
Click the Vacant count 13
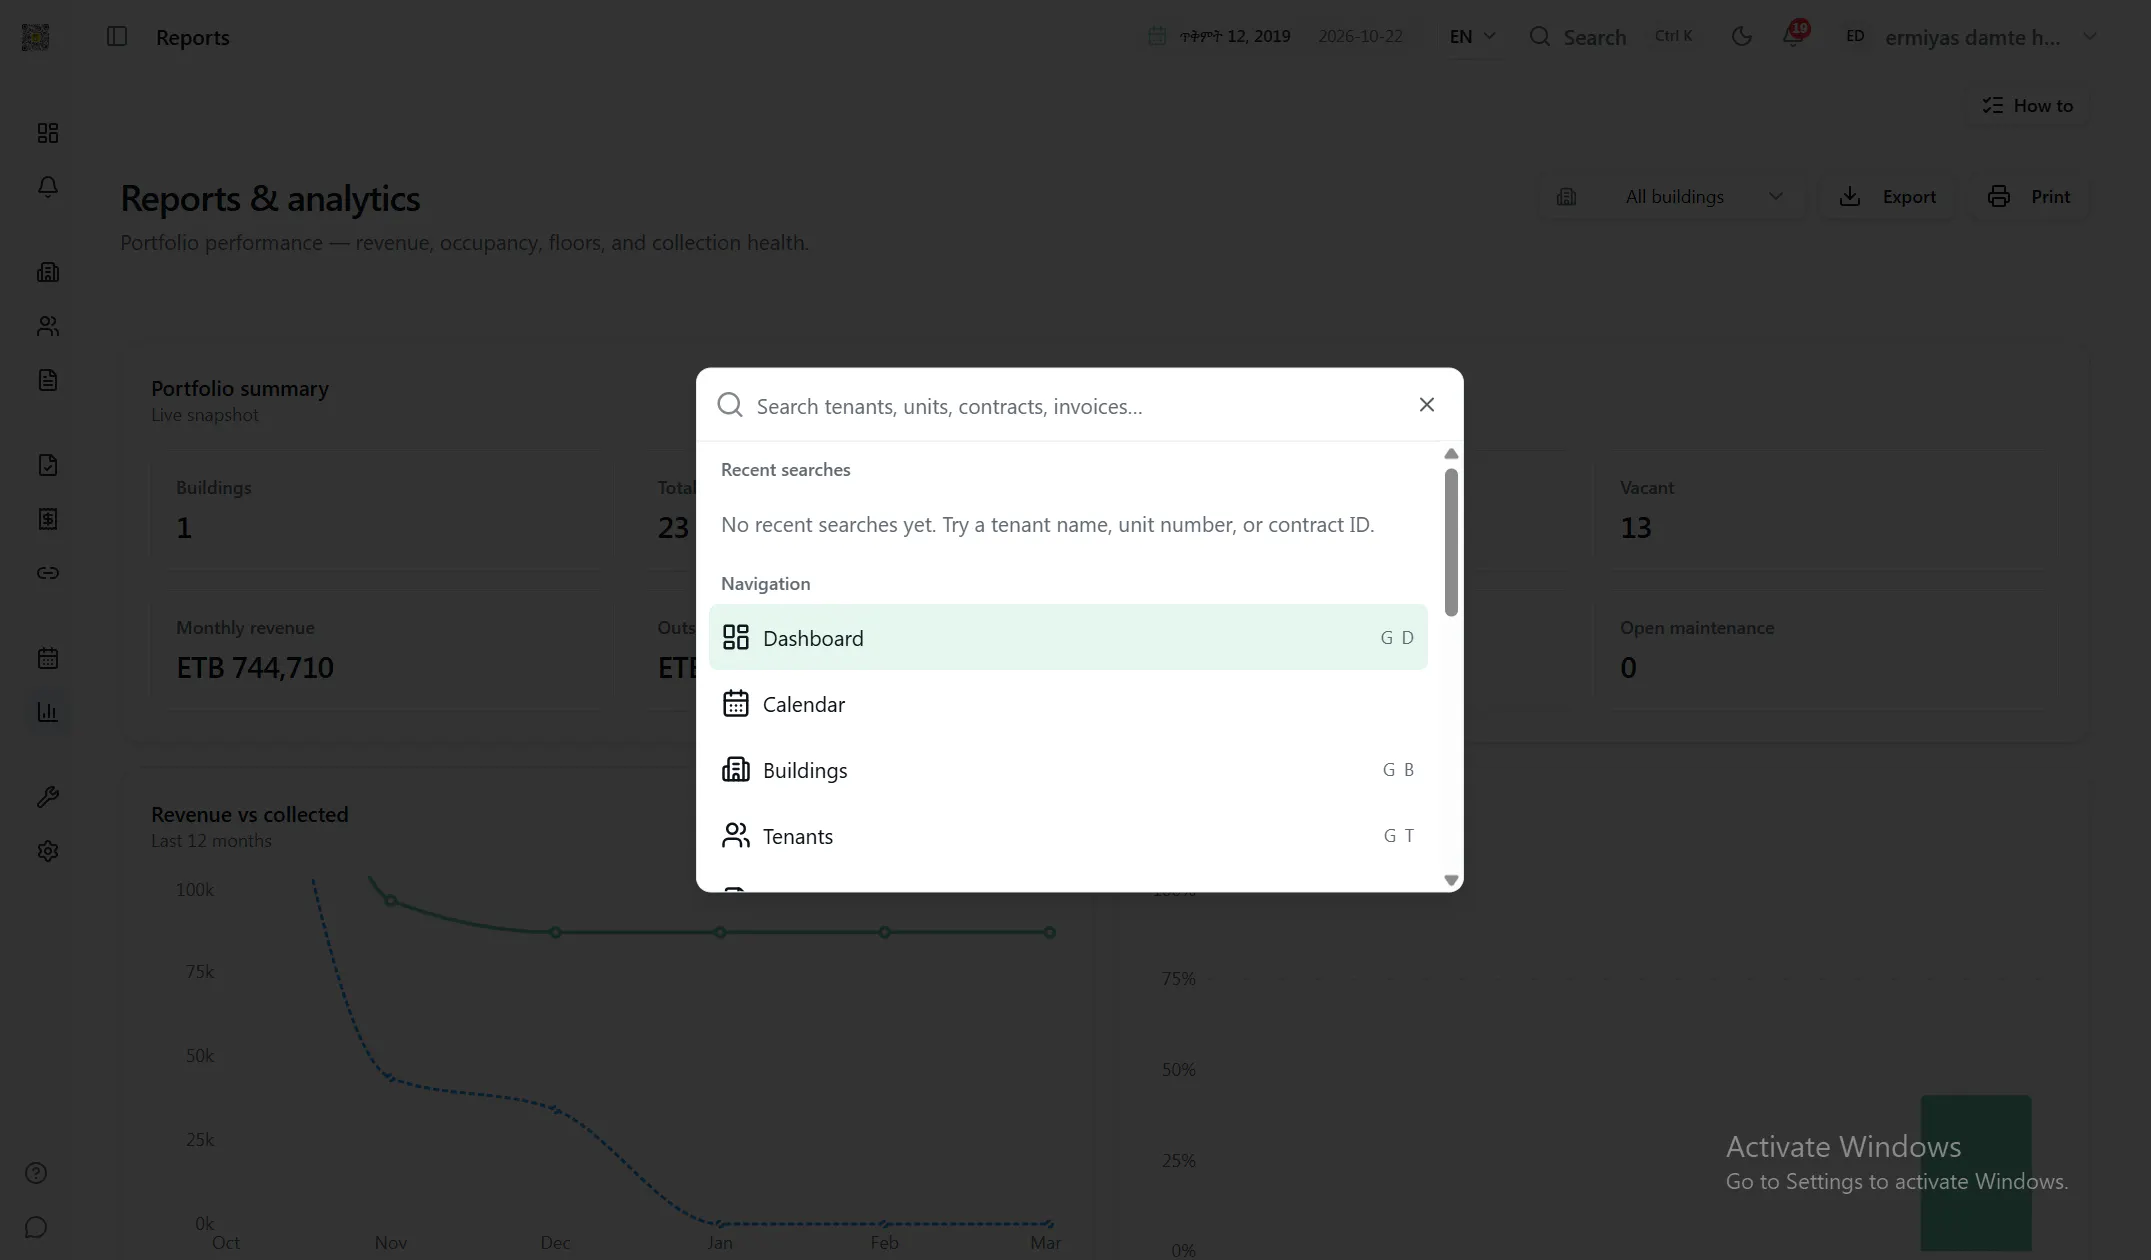point(1635,527)
